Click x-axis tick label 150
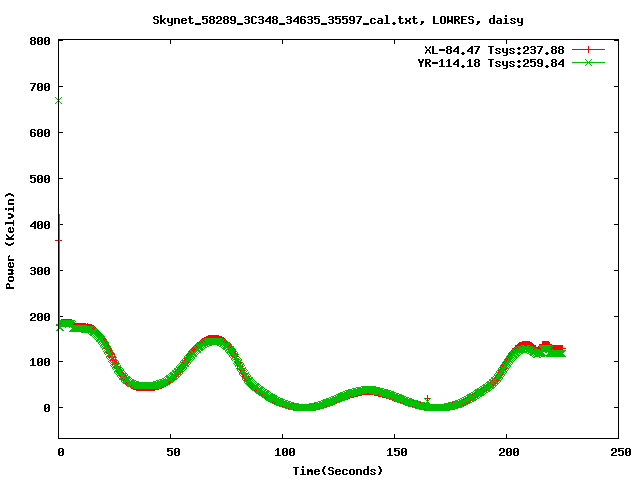The width and height of the screenshot is (640, 480). tap(397, 452)
